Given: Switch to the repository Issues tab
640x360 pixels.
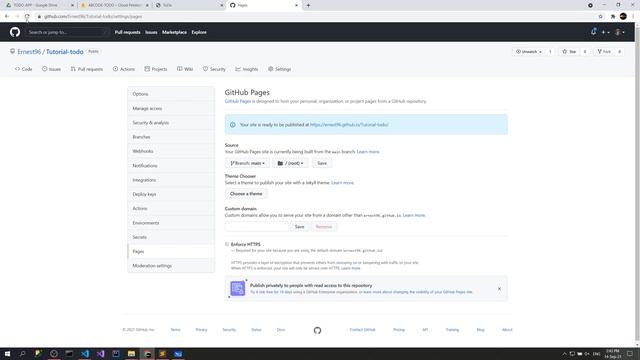Looking at the screenshot, I should [51, 69].
